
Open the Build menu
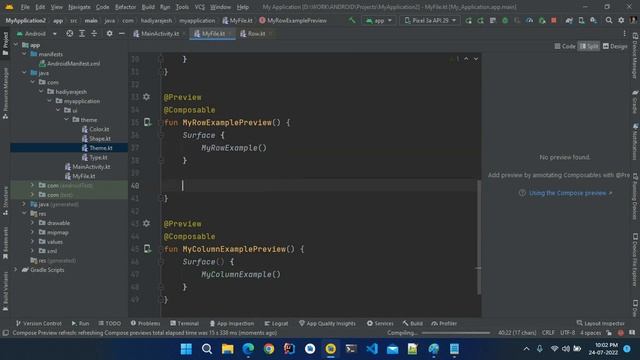(148, 7)
